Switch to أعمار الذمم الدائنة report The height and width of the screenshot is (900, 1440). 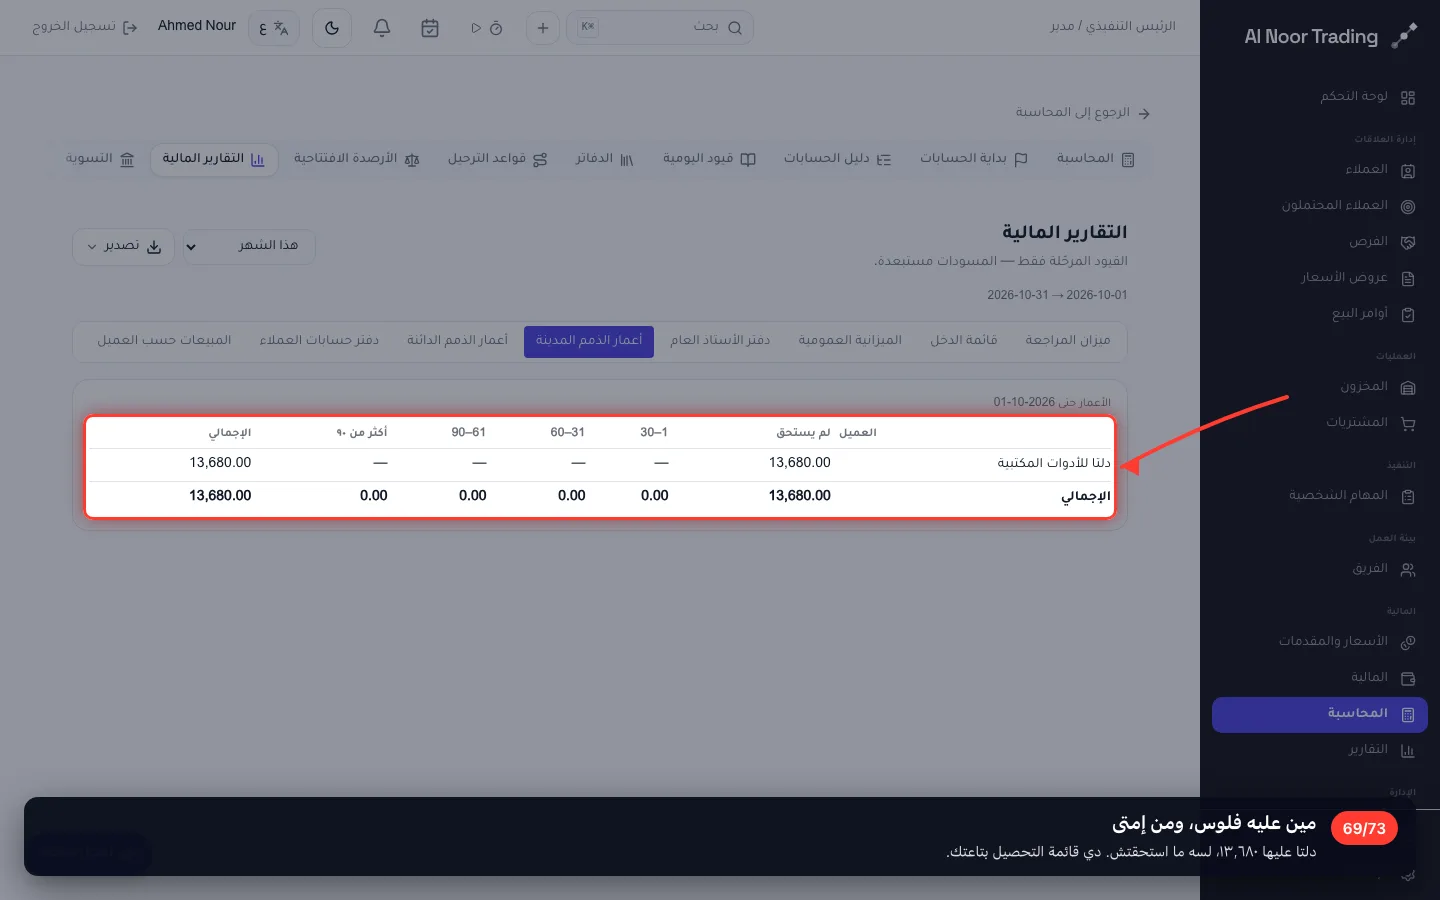tap(457, 341)
